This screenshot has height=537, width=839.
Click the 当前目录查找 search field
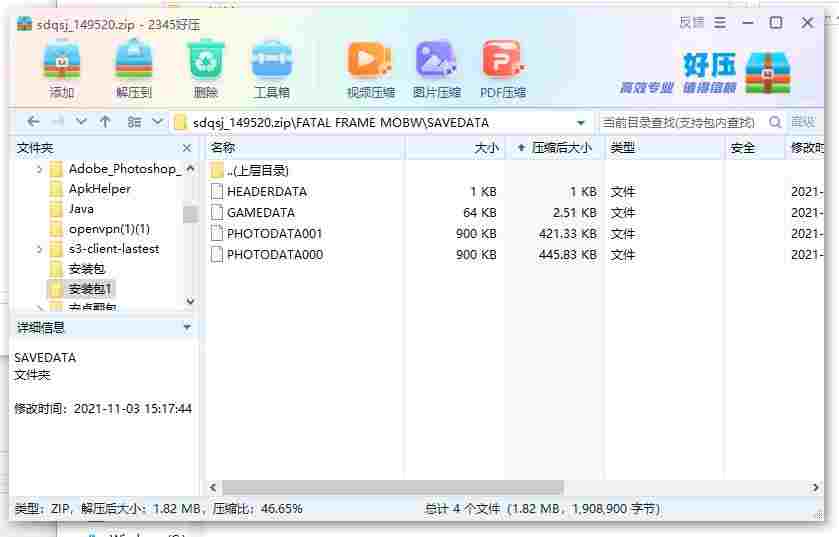(x=680, y=123)
